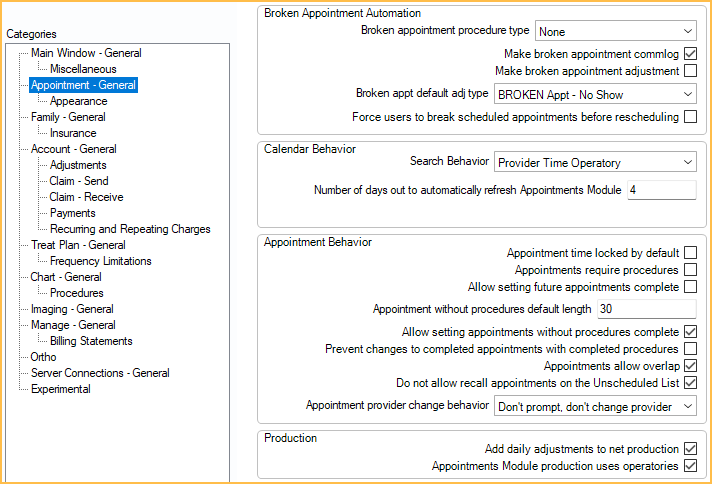
Task: Open Frequency Limitations category
Action: tap(101, 261)
